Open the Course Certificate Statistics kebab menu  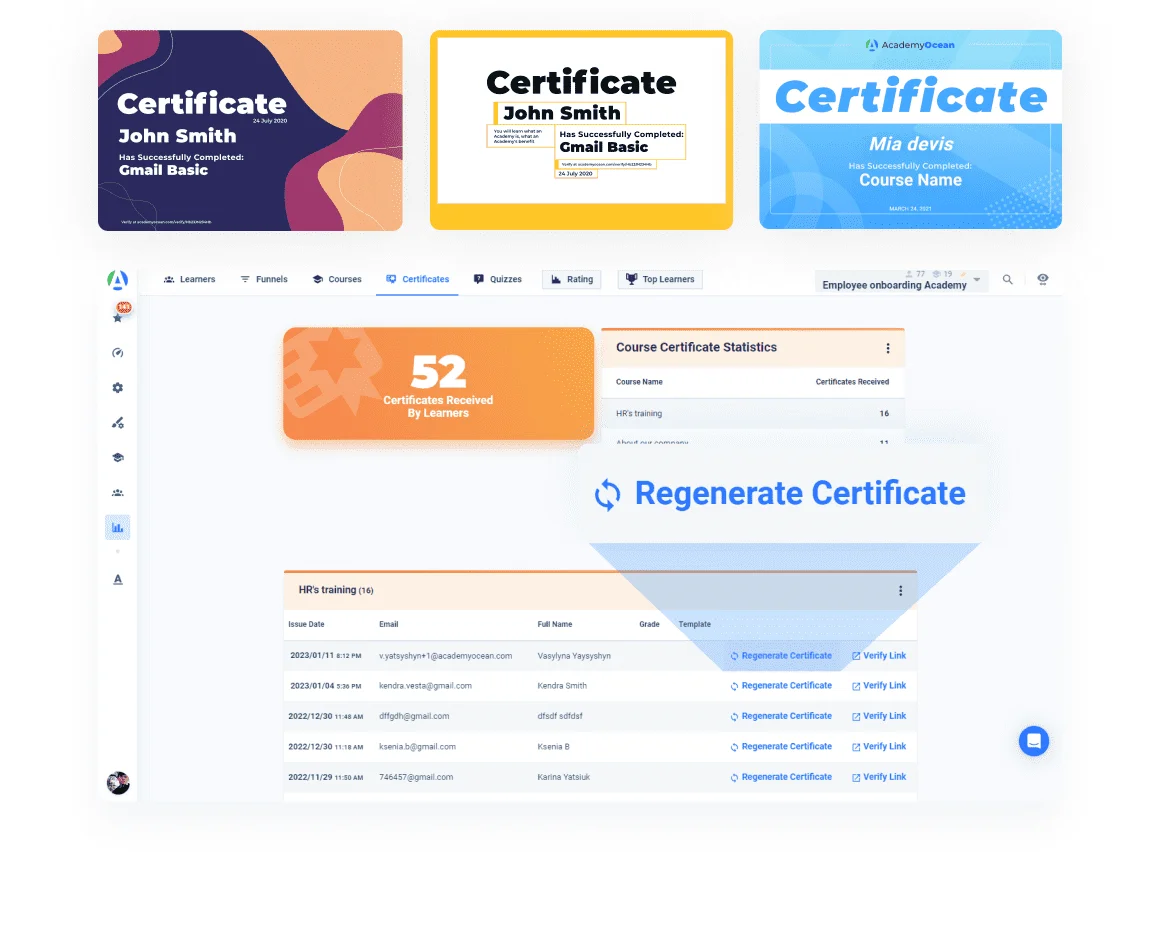(888, 347)
